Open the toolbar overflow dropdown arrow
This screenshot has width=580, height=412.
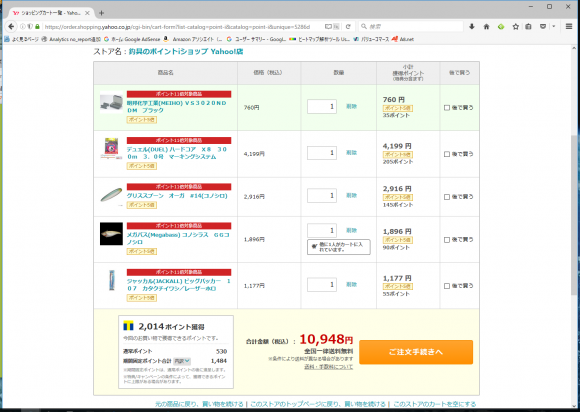(x=554, y=27)
